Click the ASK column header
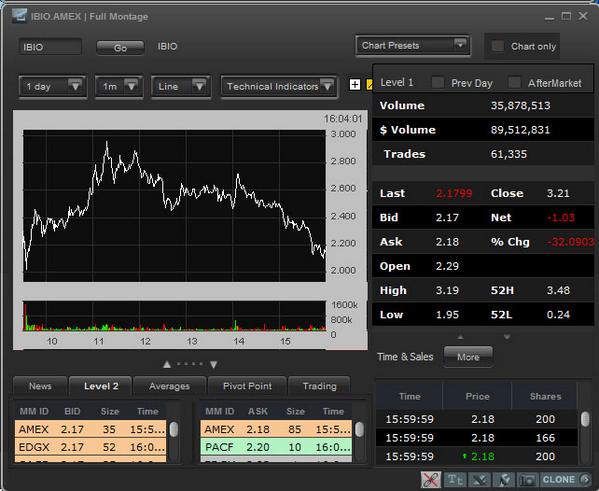 (258, 411)
